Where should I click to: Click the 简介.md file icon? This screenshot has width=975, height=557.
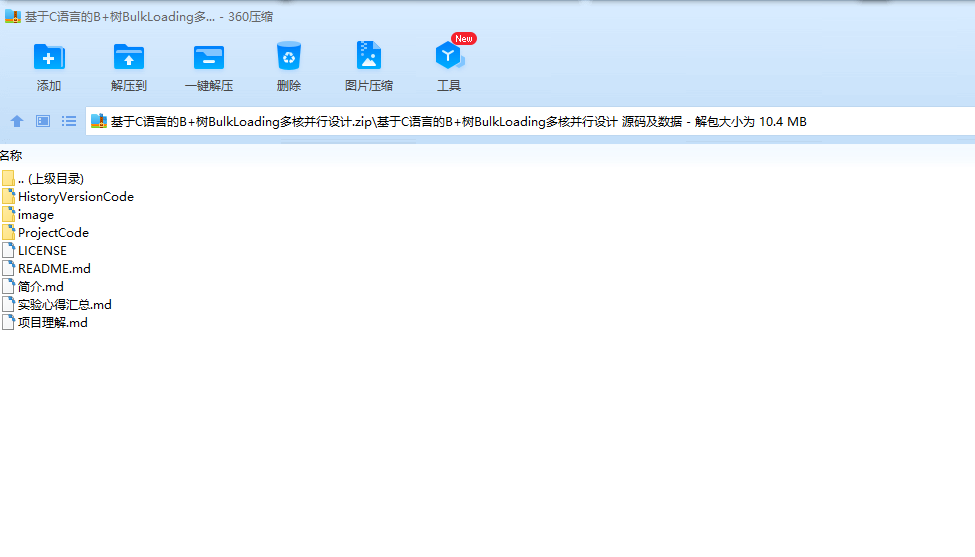8,287
